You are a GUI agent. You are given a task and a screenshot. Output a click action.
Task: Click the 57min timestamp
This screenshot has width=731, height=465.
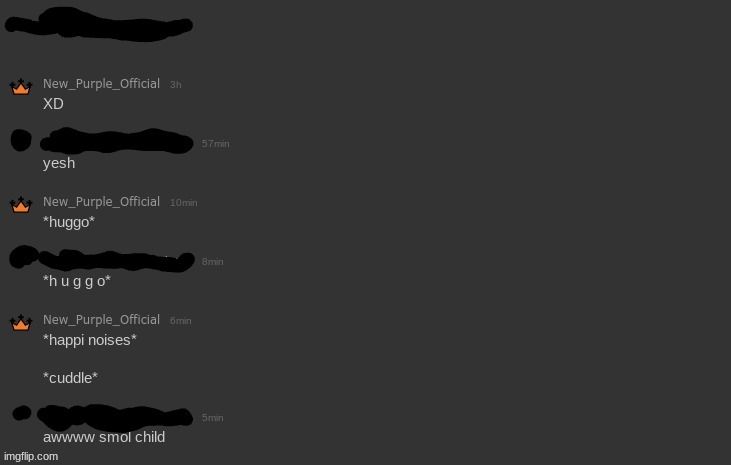[215, 144]
